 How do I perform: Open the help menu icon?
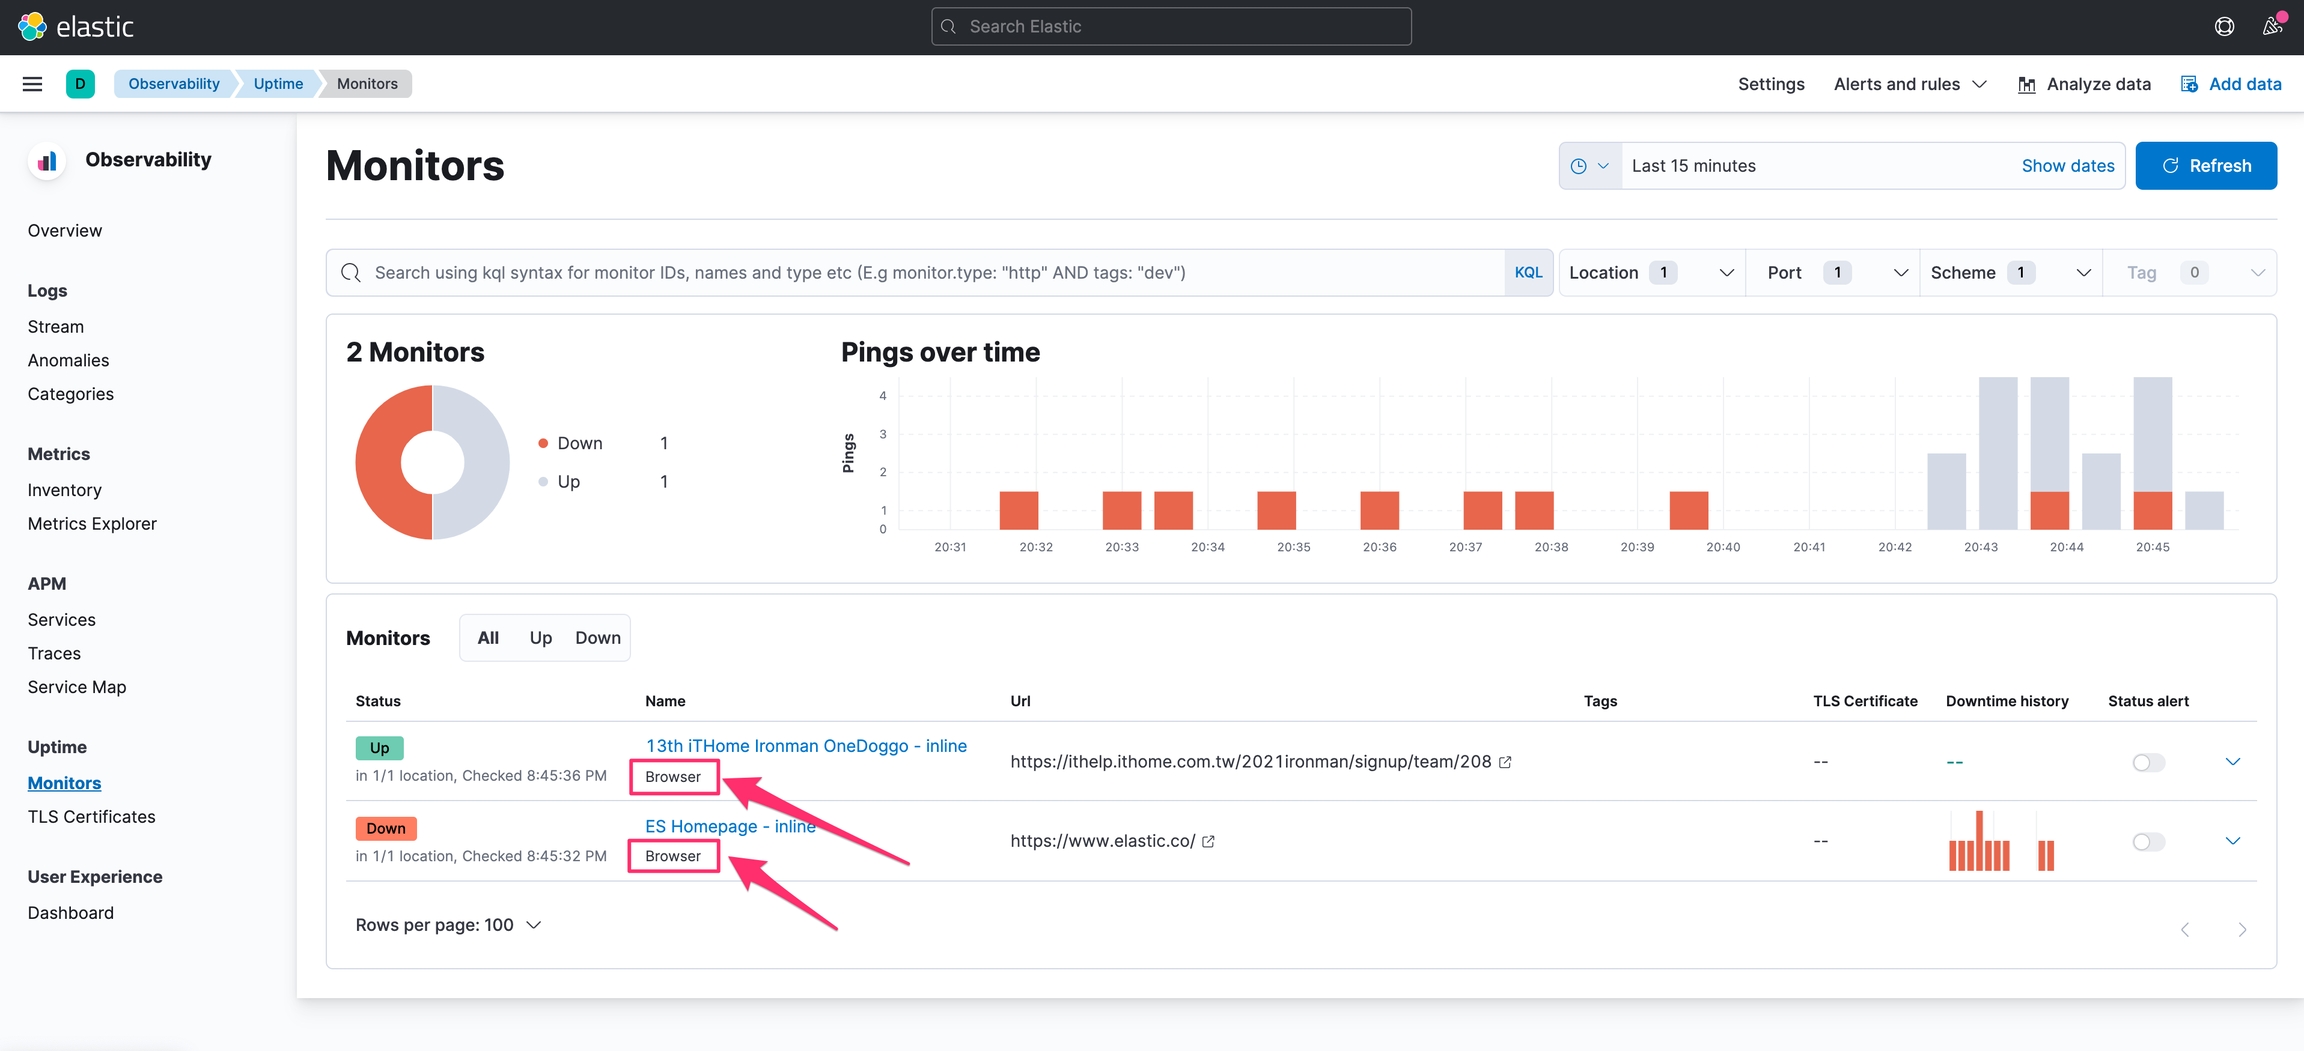(2224, 27)
